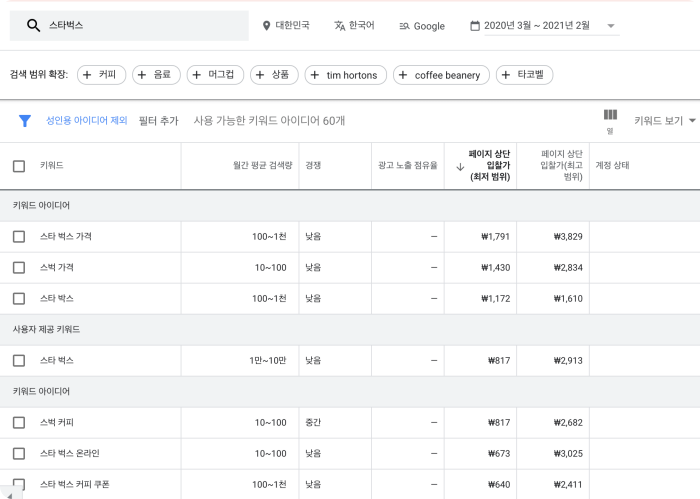Select the 2020년 3월 ~ 2021년 2월 date range
The height and width of the screenshot is (499, 700).
tap(537, 25)
